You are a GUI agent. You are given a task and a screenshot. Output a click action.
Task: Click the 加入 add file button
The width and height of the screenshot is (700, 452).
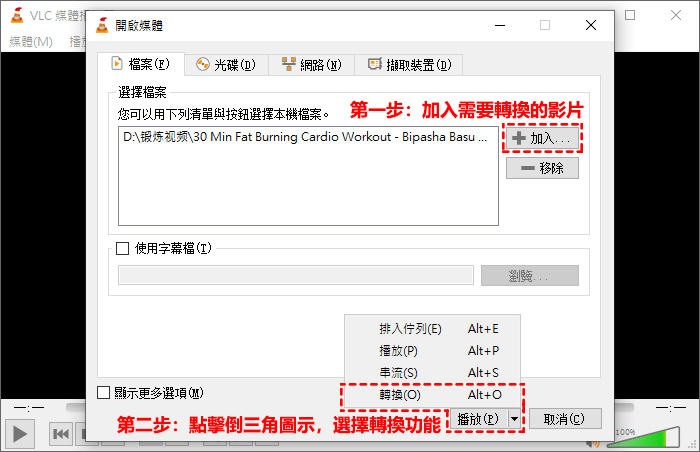(x=542, y=137)
